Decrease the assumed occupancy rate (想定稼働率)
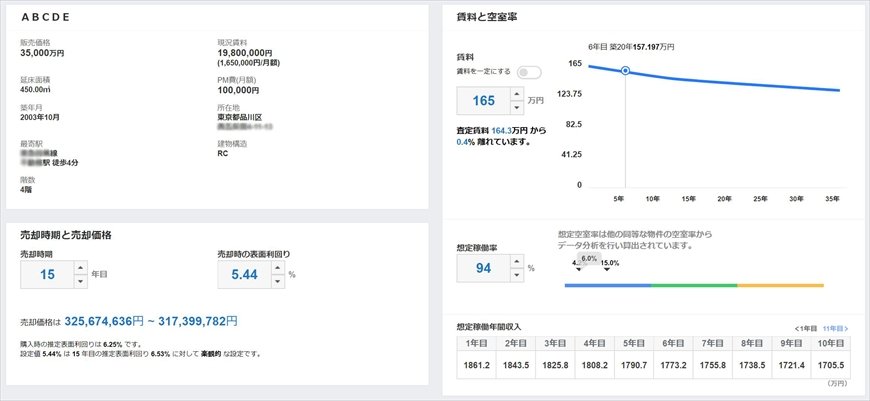870x401 pixels. point(516,274)
